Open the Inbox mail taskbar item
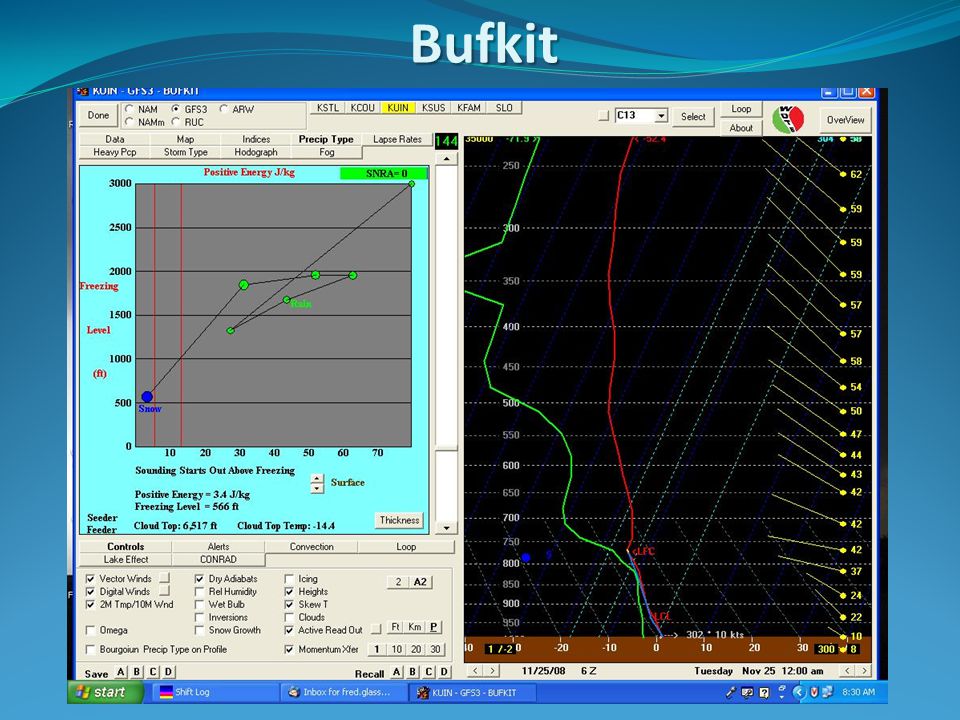The height and width of the screenshot is (720, 960). pyautogui.click(x=344, y=692)
